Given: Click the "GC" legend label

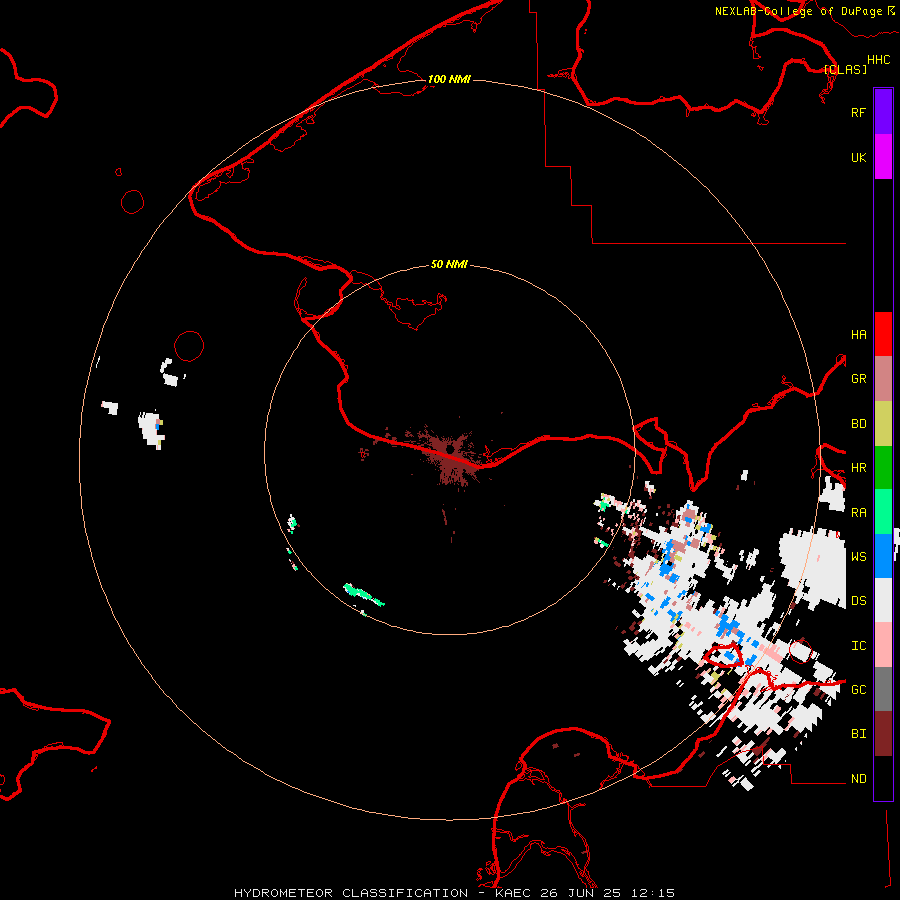Looking at the screenshot, I should tap(858, 690).
